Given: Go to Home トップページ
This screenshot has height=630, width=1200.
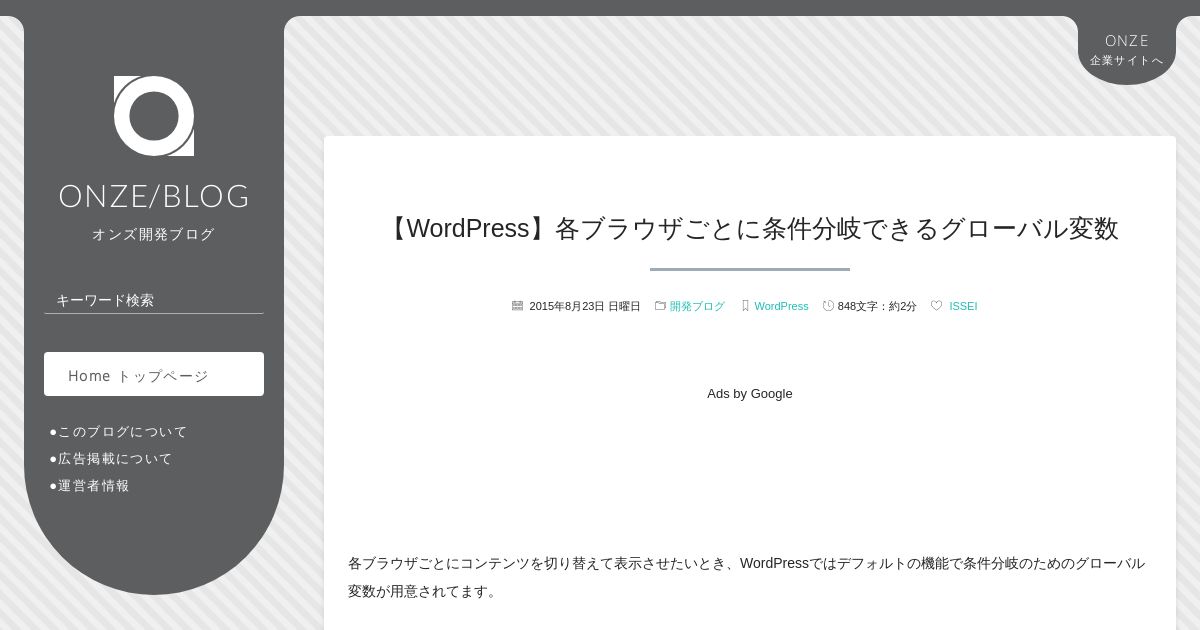Looking at the screenshot, I should click(154, 374).
